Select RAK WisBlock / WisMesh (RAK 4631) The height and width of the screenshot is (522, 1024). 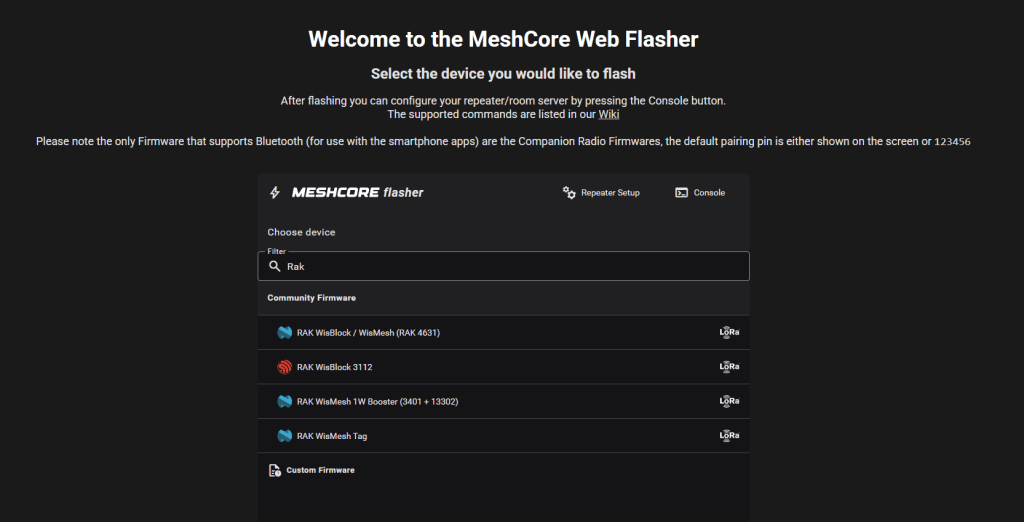368,333
